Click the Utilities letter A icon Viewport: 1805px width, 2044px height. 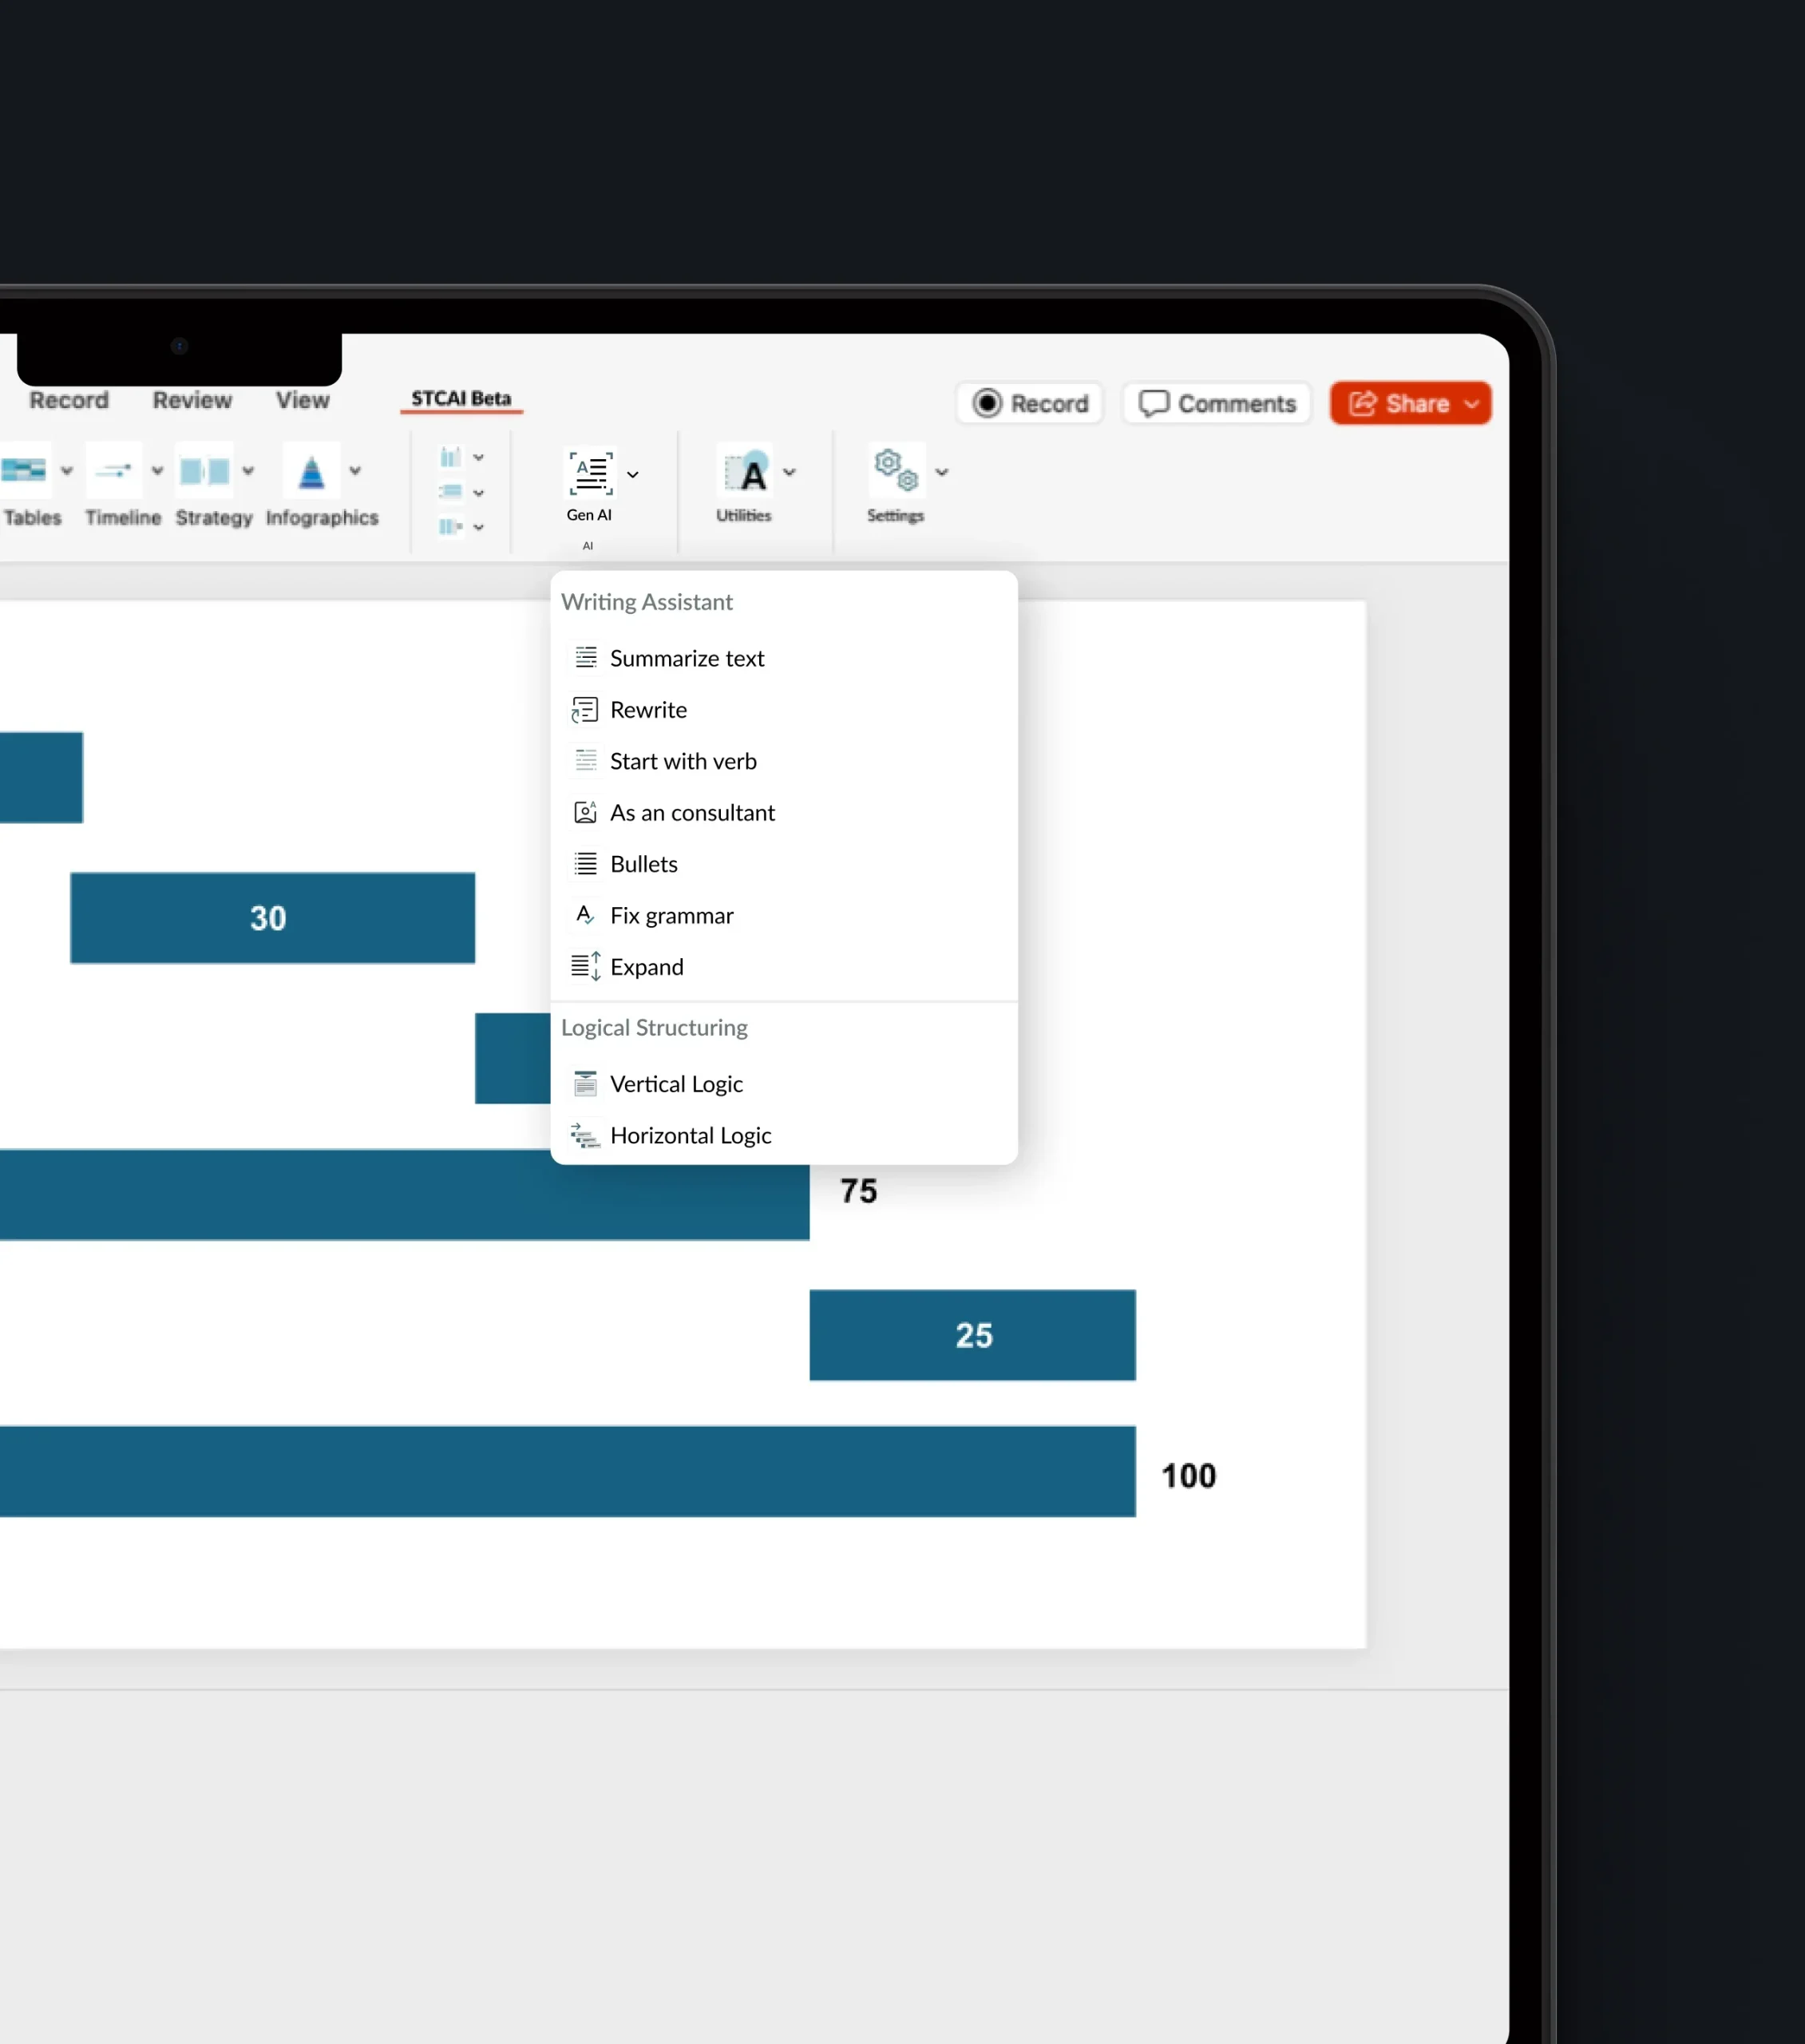745,472
